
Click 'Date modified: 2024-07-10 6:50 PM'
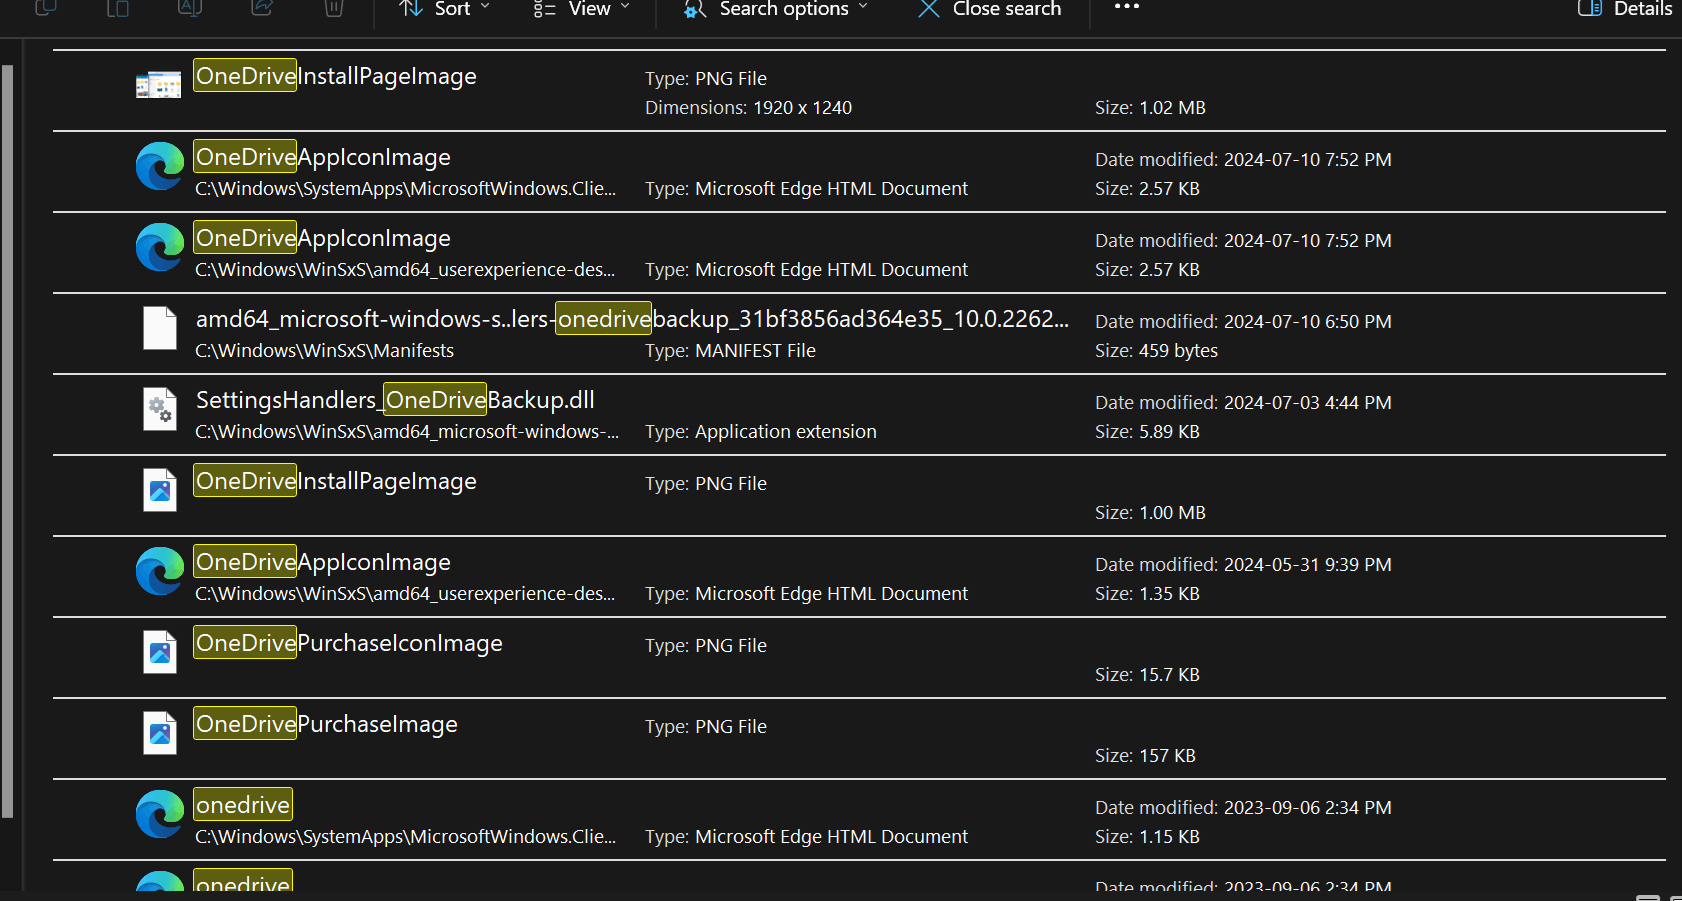[1243, 322]
